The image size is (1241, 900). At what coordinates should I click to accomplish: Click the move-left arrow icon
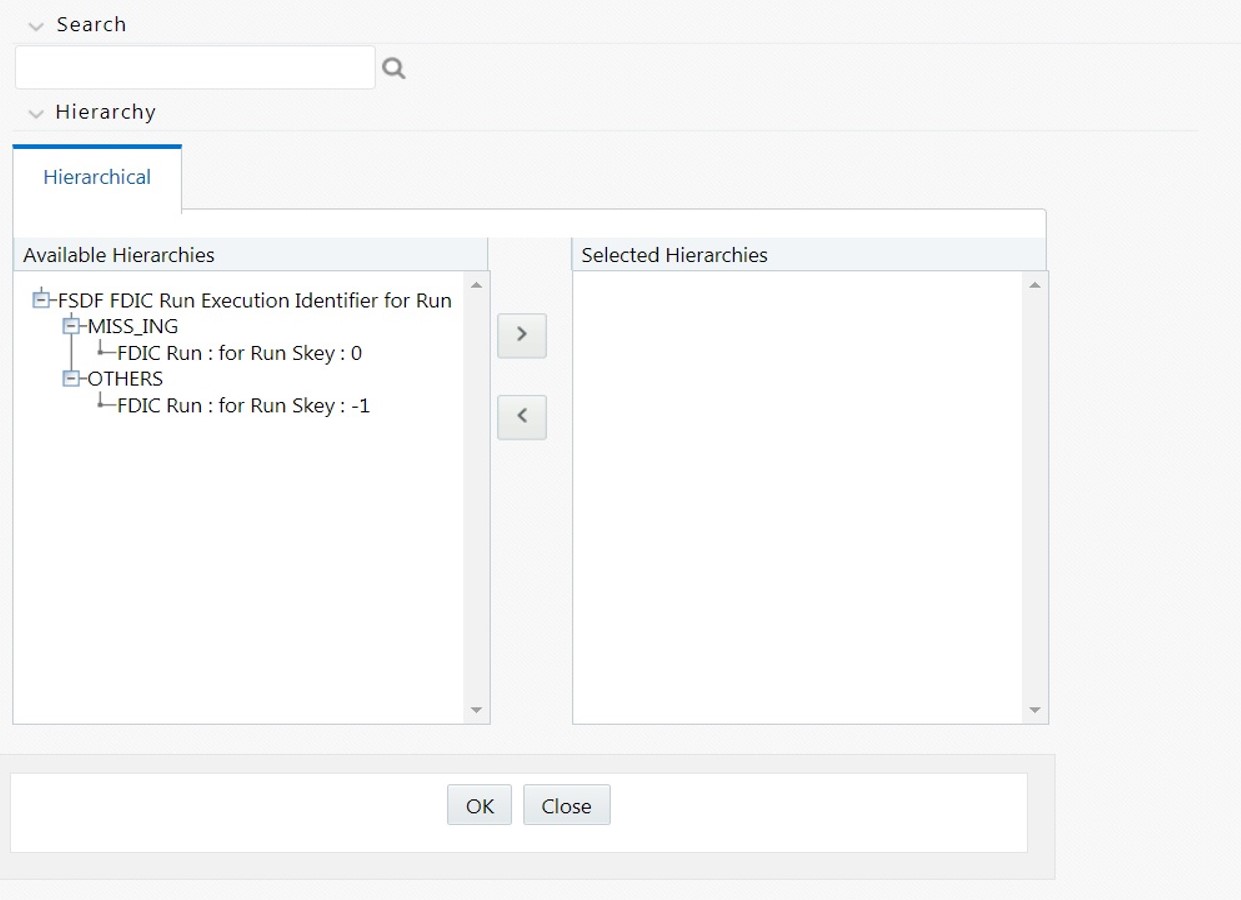click(521, 417)
